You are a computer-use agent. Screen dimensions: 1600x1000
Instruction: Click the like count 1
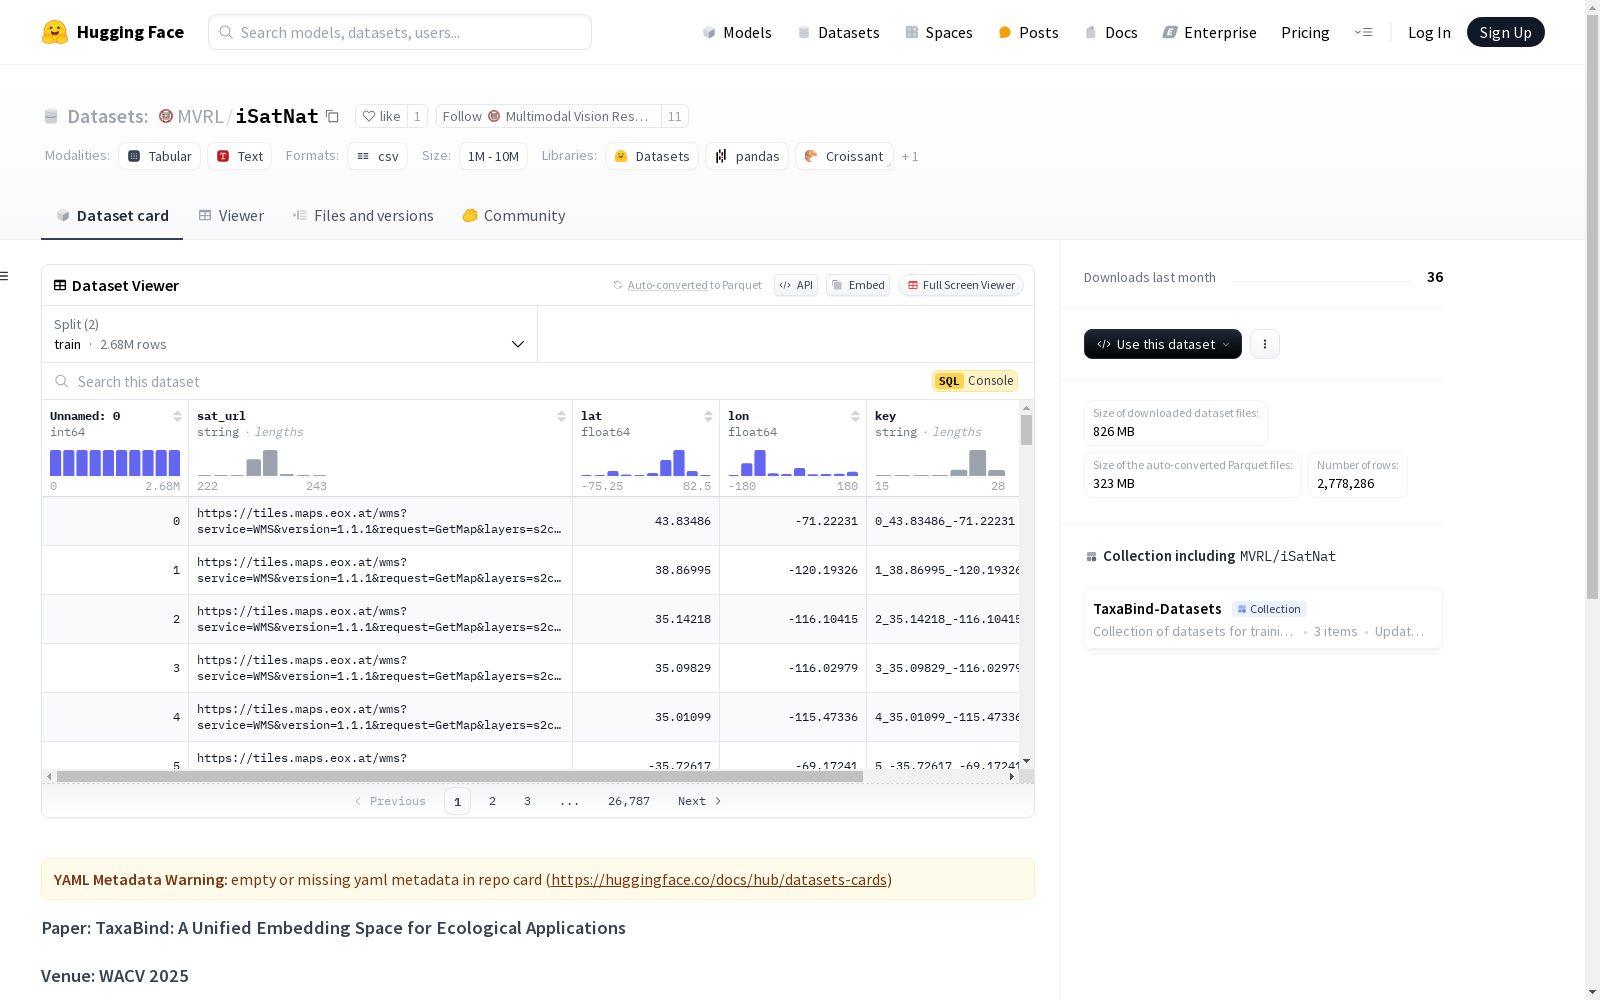click(417, 117)
